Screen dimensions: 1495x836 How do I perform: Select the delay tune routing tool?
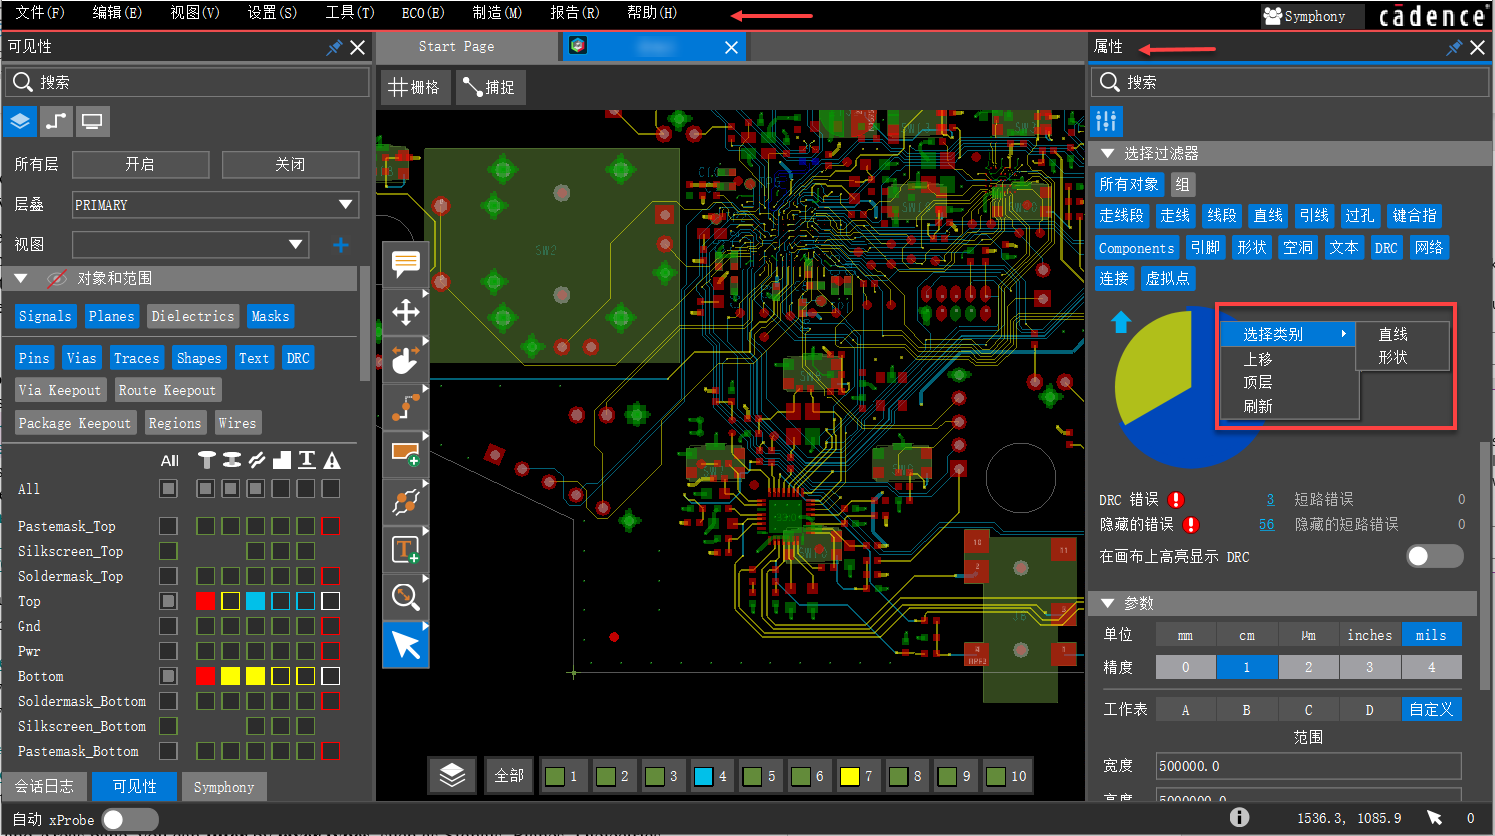(405, 501)
